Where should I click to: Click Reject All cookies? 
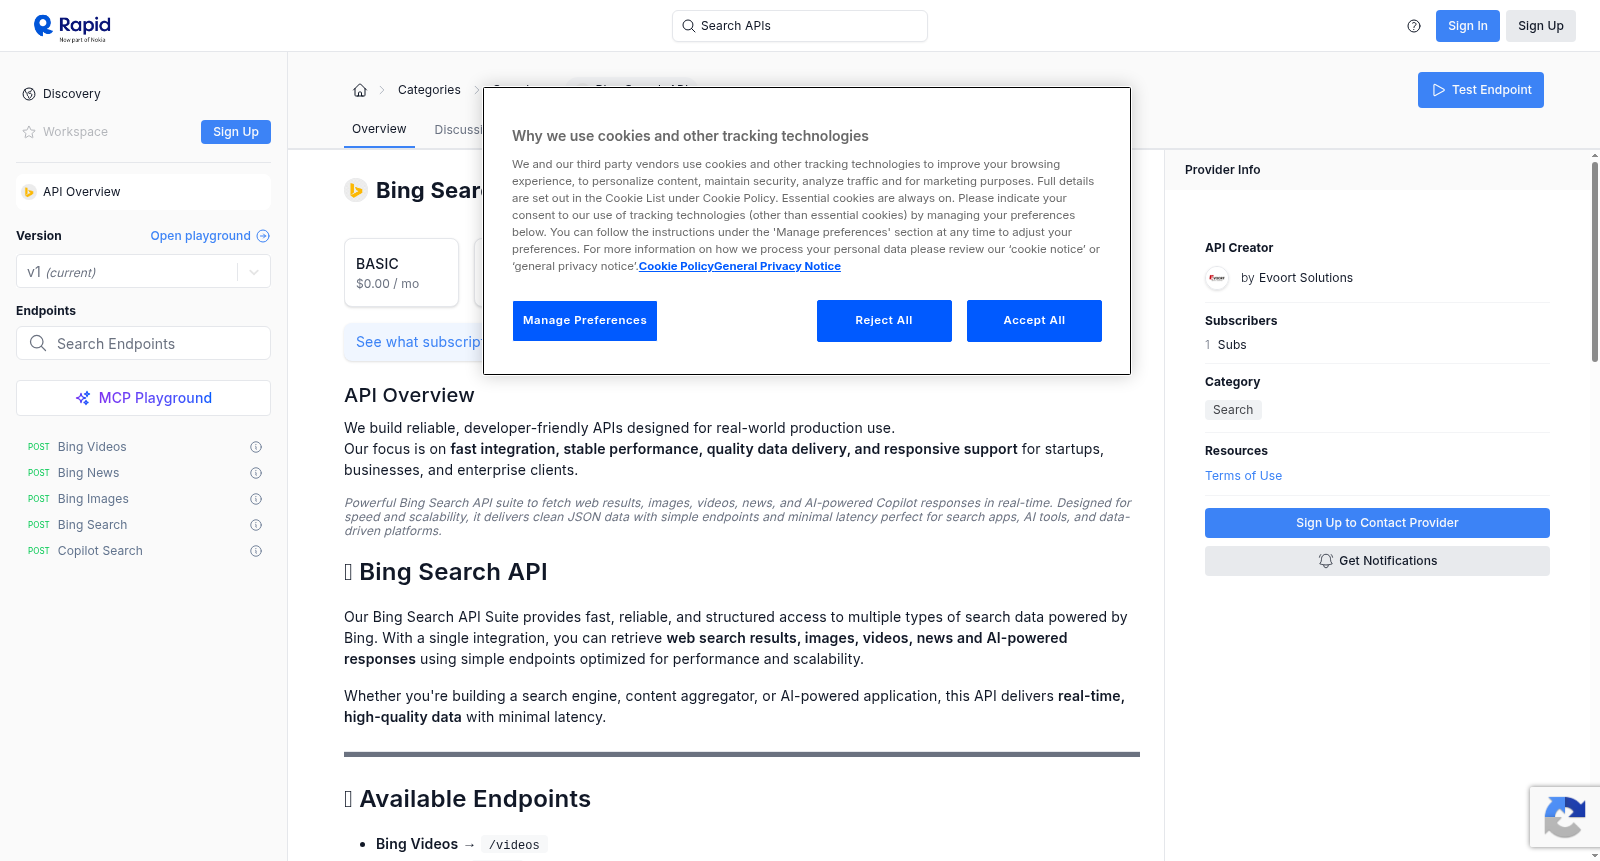click(x=884, y=321)
